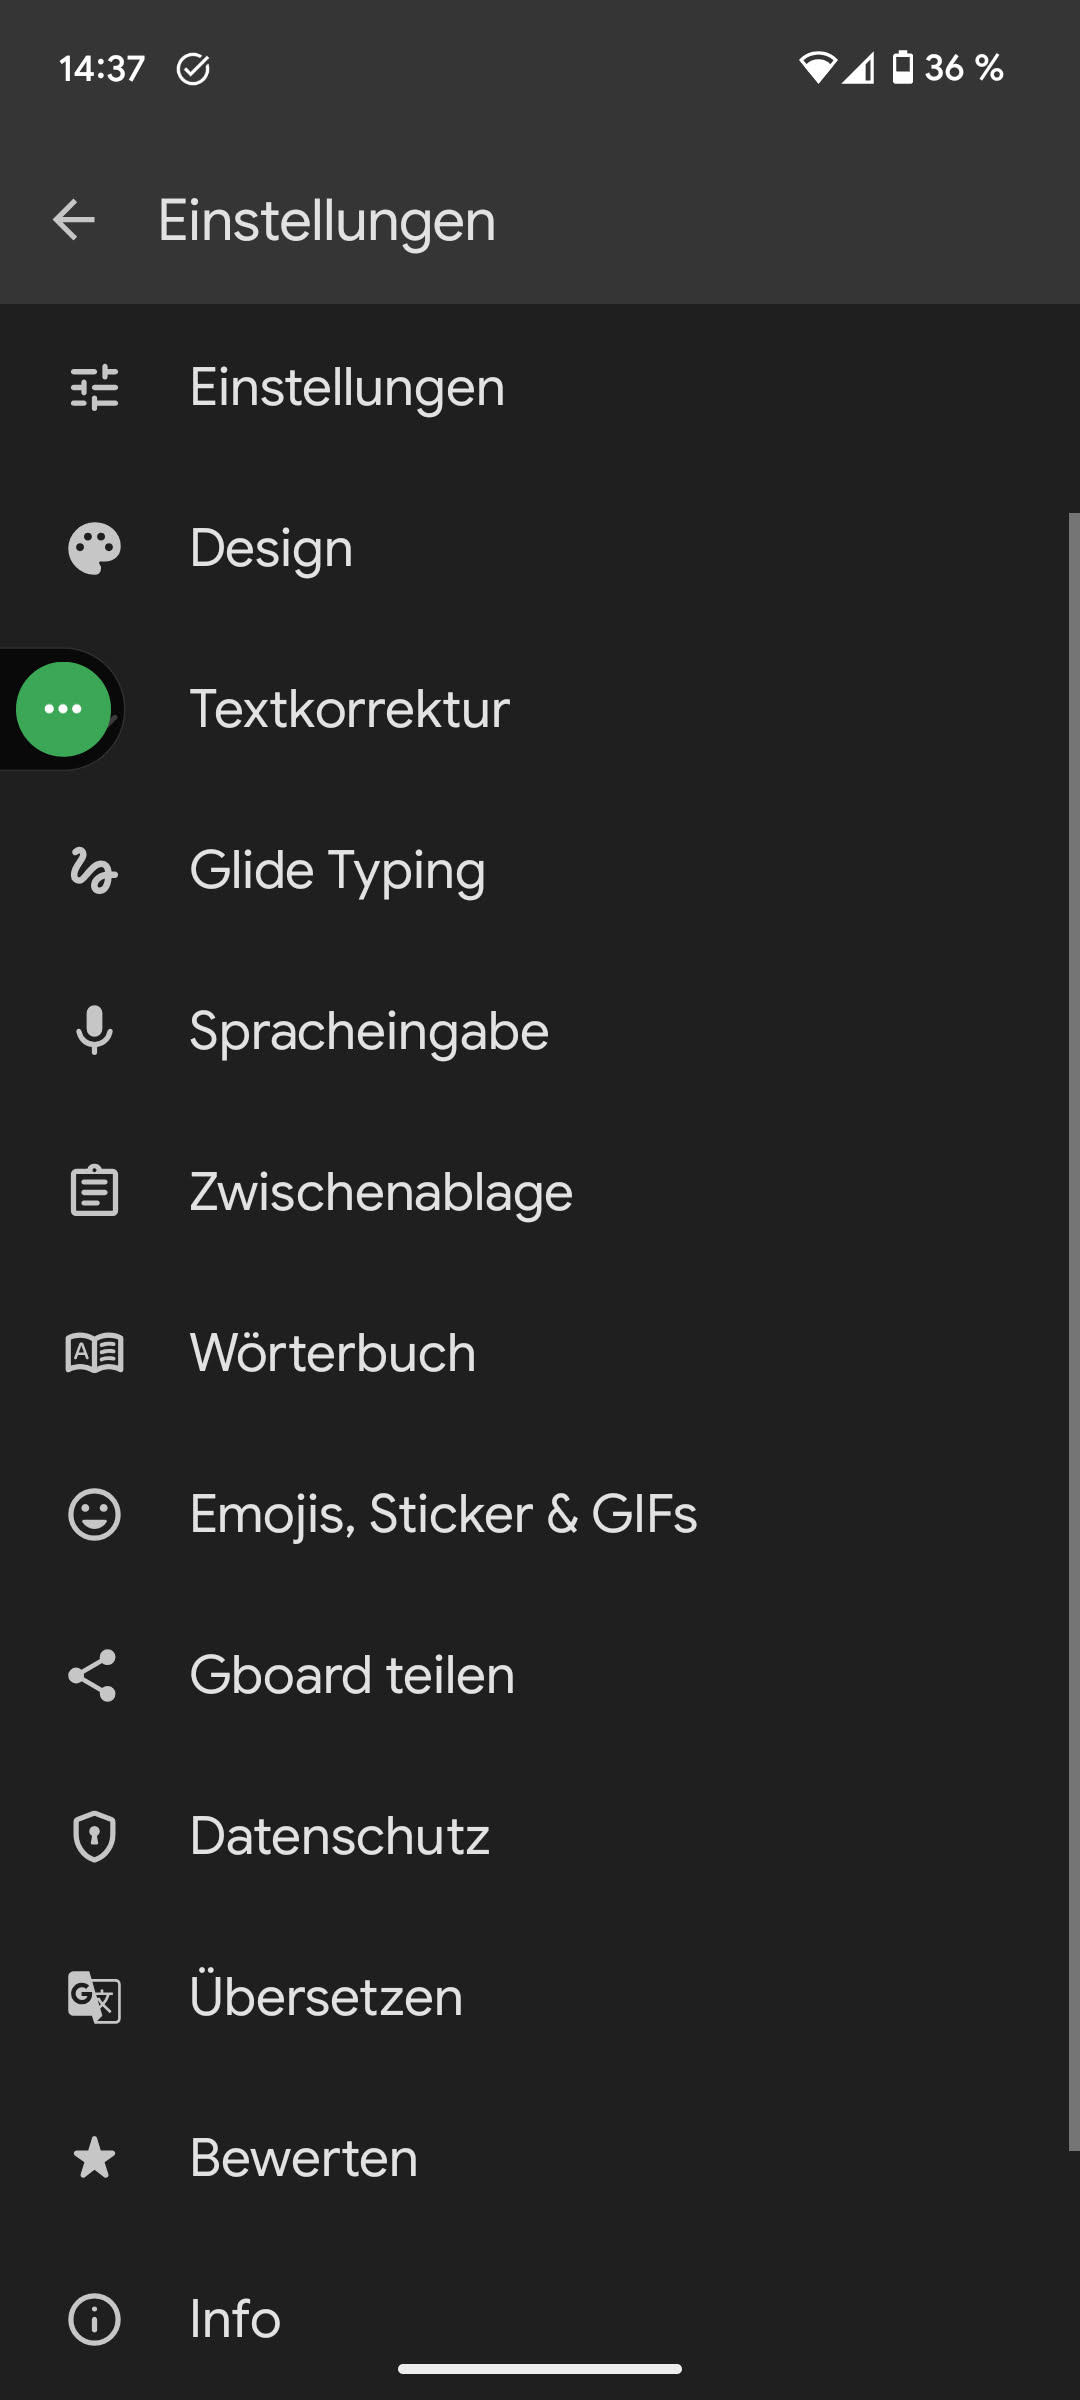
Task: Tap the Glide Typing squiggle icon
Action: 94,870
